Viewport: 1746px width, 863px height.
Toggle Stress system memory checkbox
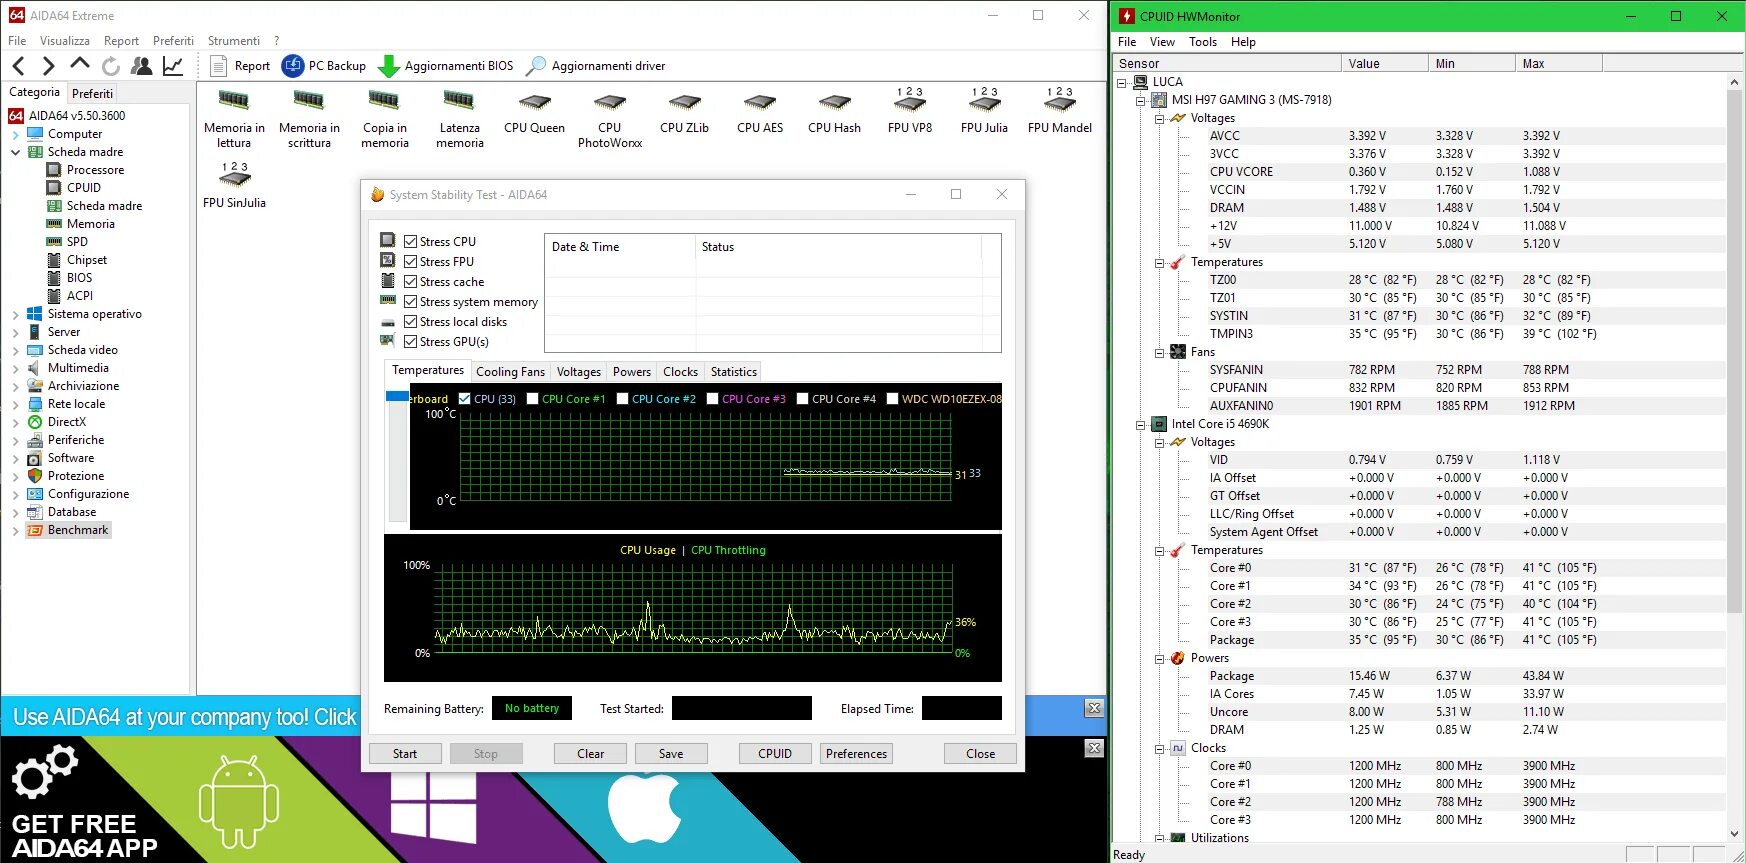click(411, 301)
